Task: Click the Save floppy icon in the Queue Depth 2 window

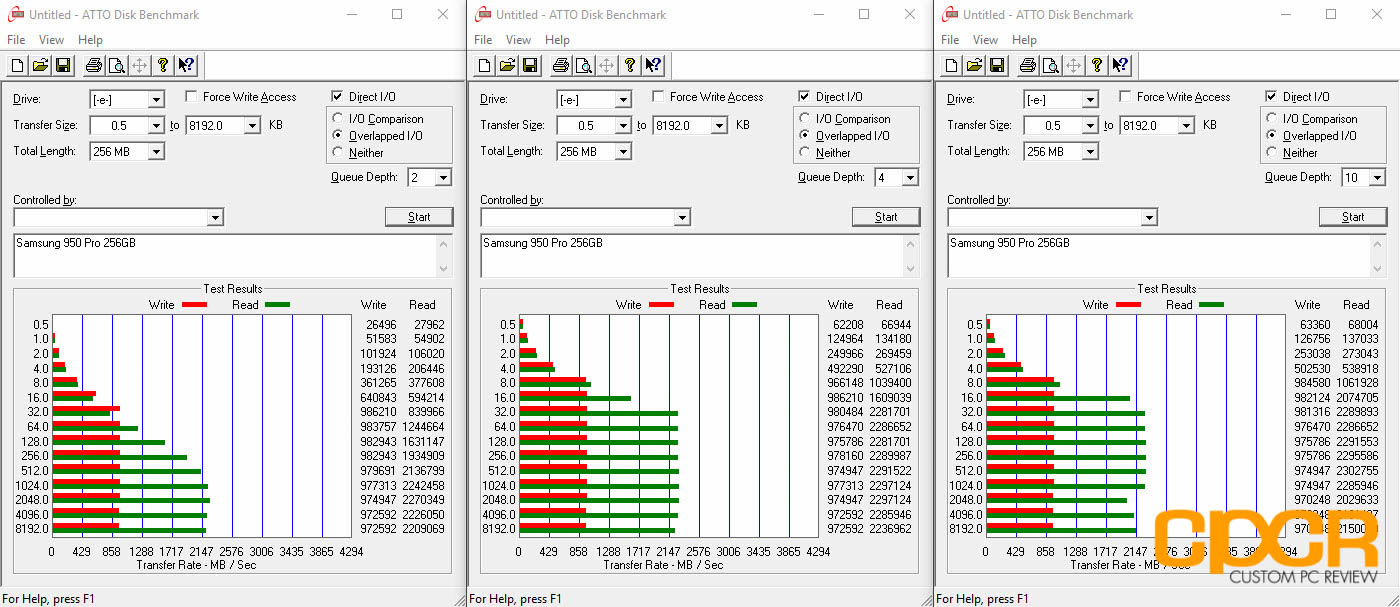Action: 63,66
